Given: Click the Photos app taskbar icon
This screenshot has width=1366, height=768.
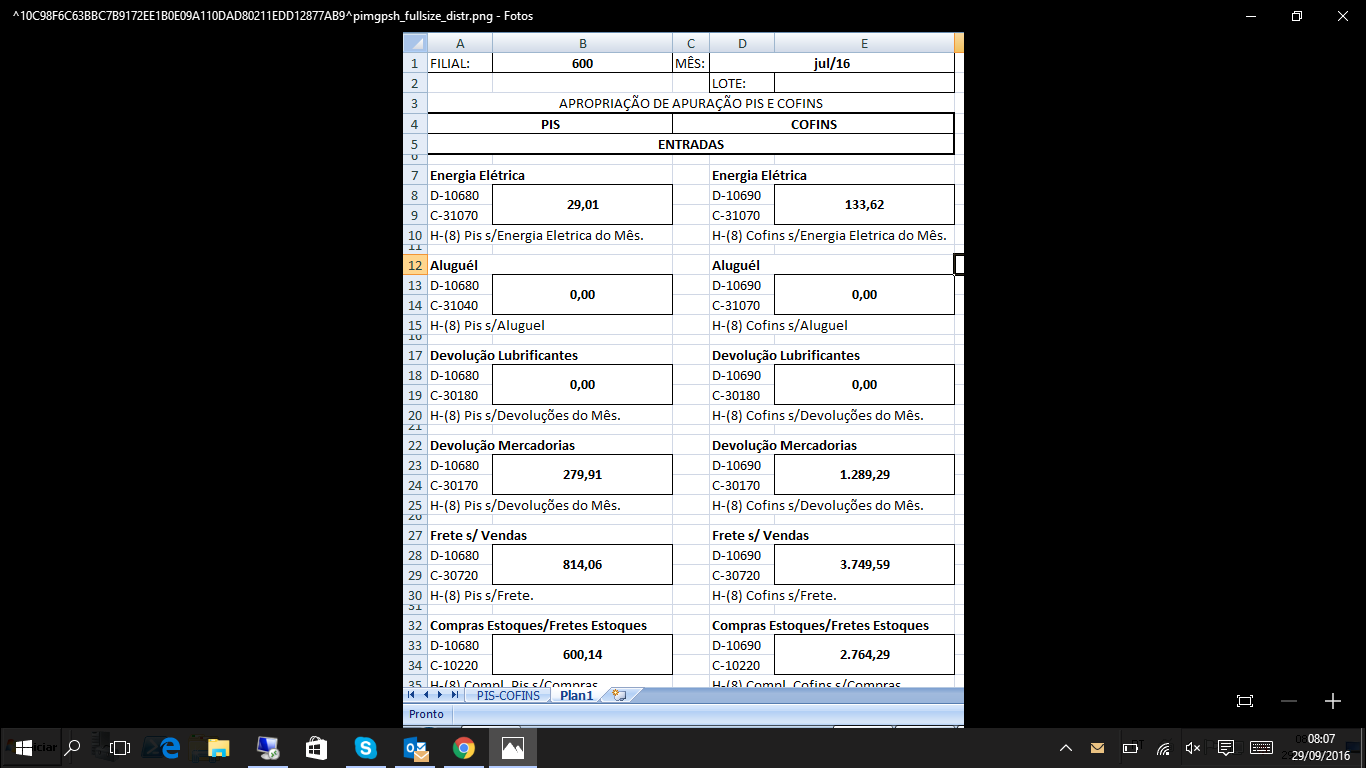Looking at the screenshot, I should [512, 747].
